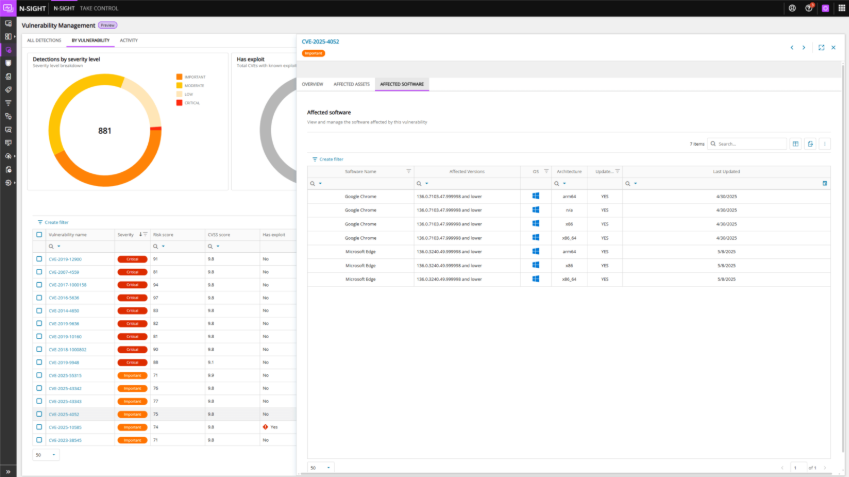Open the page size dropdown in detail panel
The height and width of the screenshot is (477, 849).
click(x=320, y=467)
